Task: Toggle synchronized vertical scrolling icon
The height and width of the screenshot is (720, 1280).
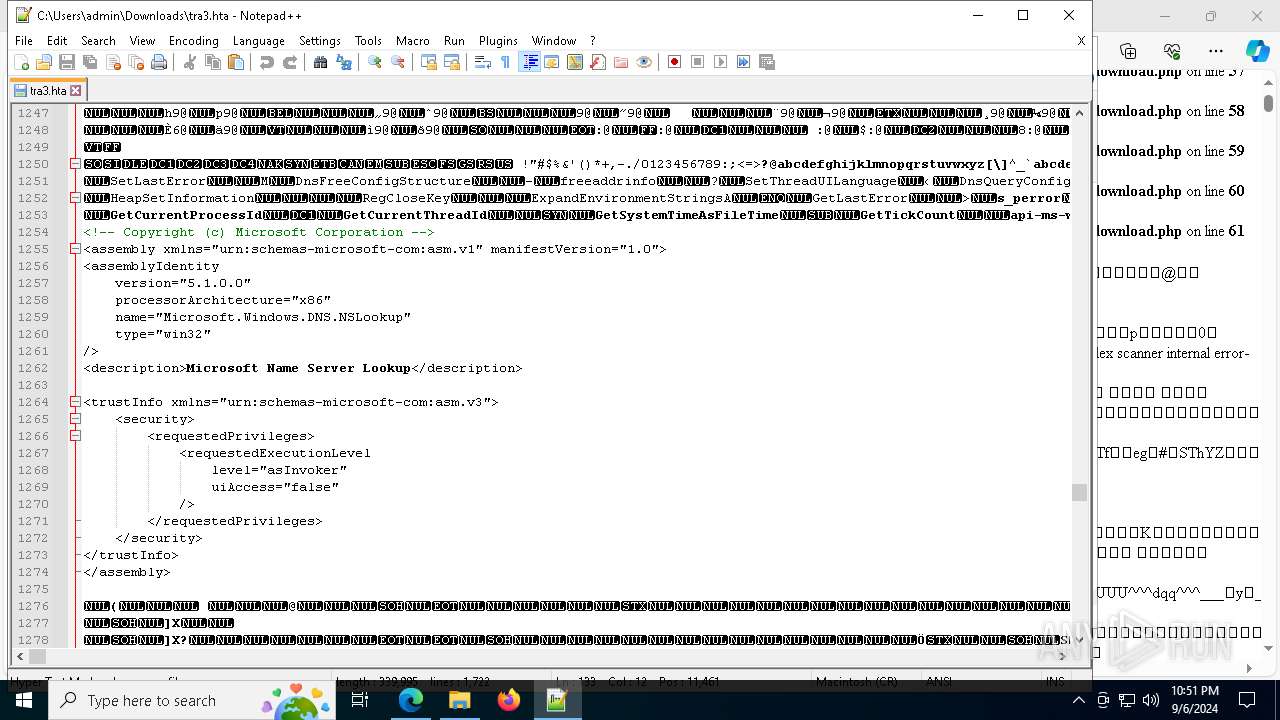Action: pos(428,62)
